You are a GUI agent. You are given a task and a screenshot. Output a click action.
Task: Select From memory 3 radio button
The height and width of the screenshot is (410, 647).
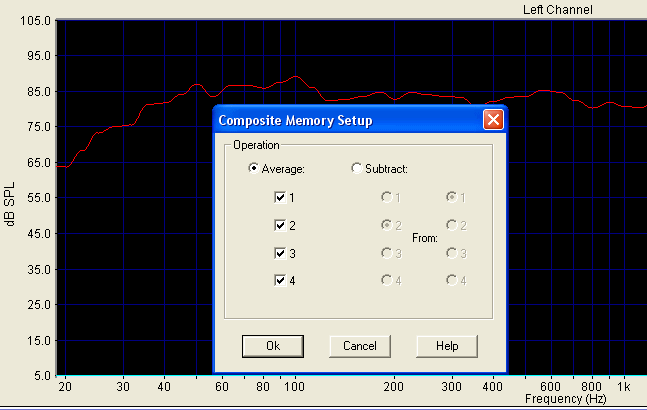452,253
